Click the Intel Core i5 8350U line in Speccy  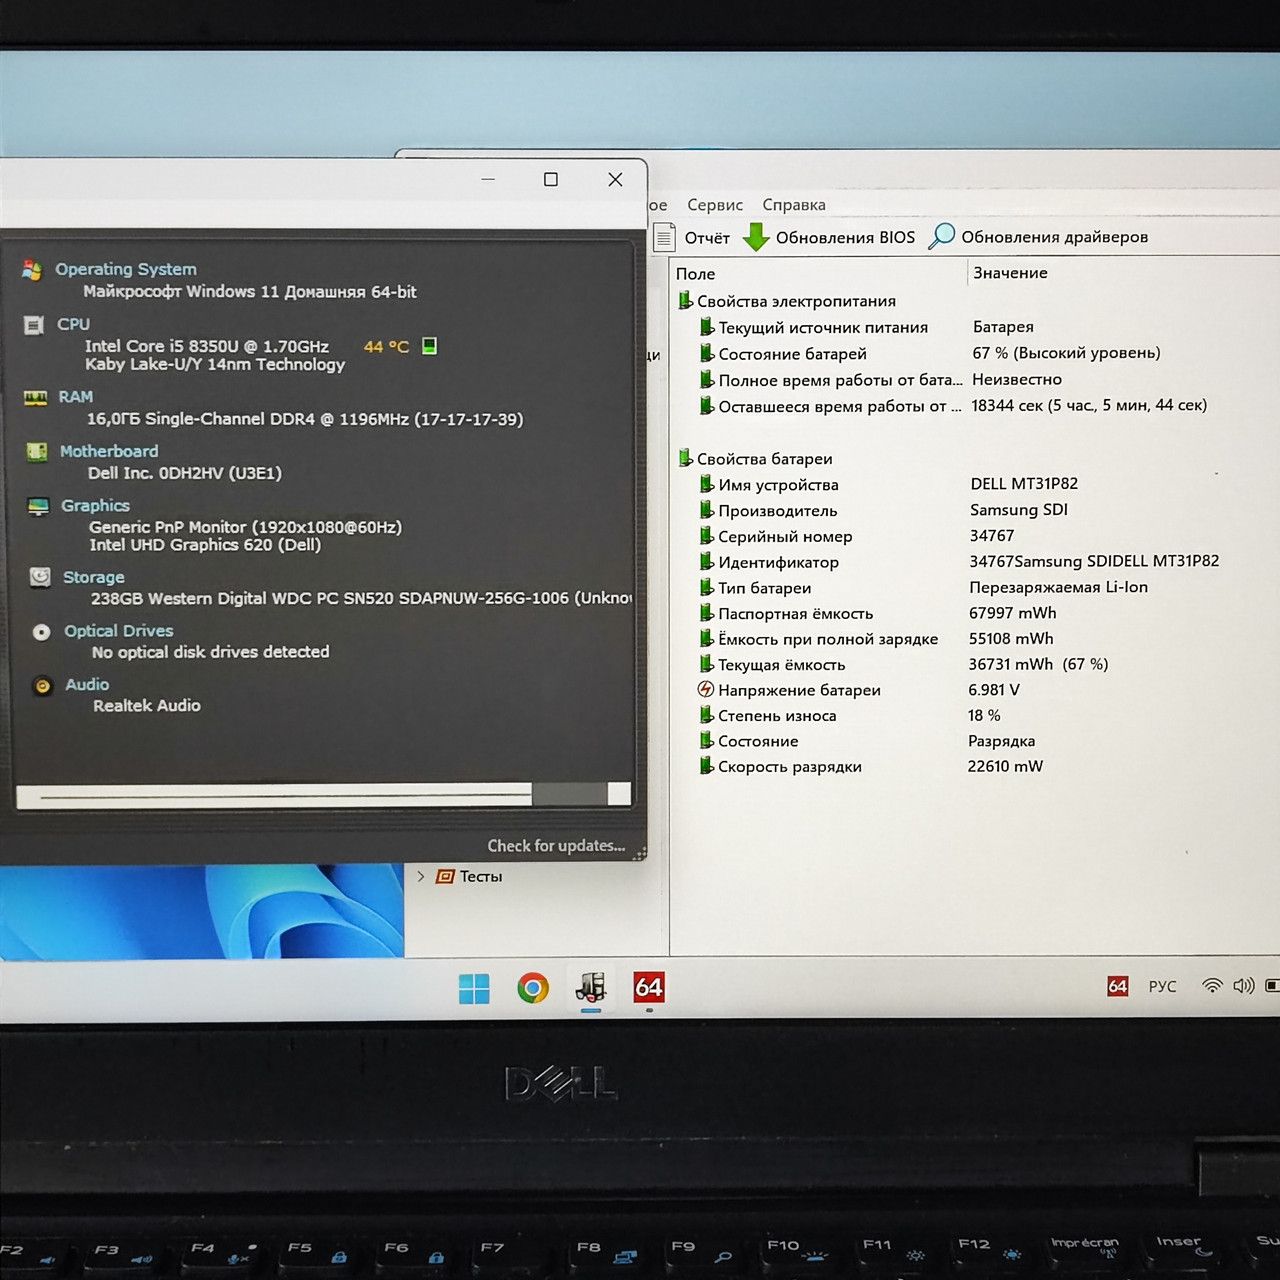click(207, 346)
